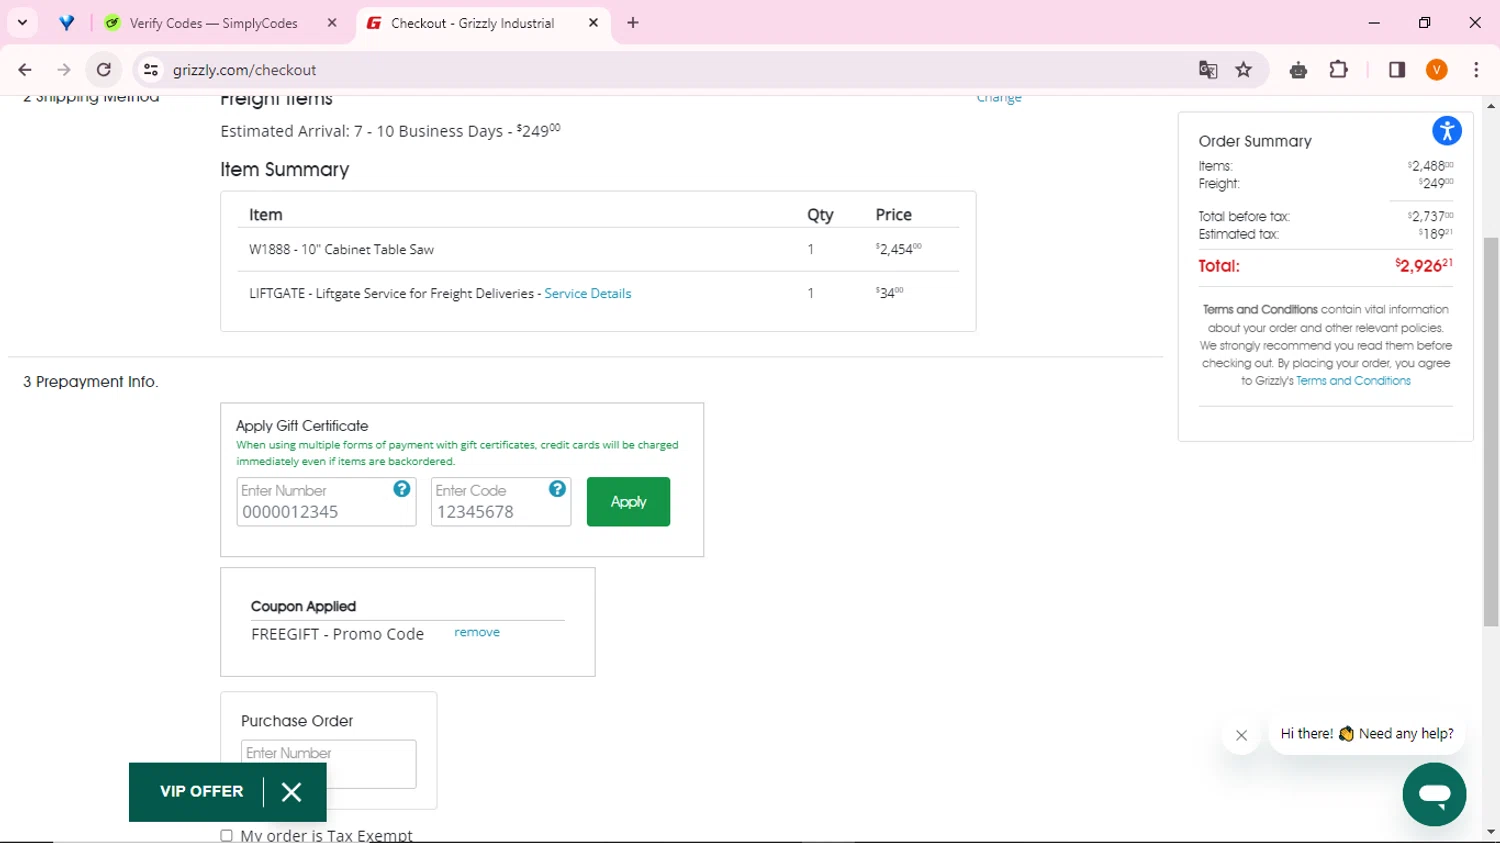Open a new browser tab
Image resolution: width=1500 pixels, height=843 pixels.
pos(633,22)
